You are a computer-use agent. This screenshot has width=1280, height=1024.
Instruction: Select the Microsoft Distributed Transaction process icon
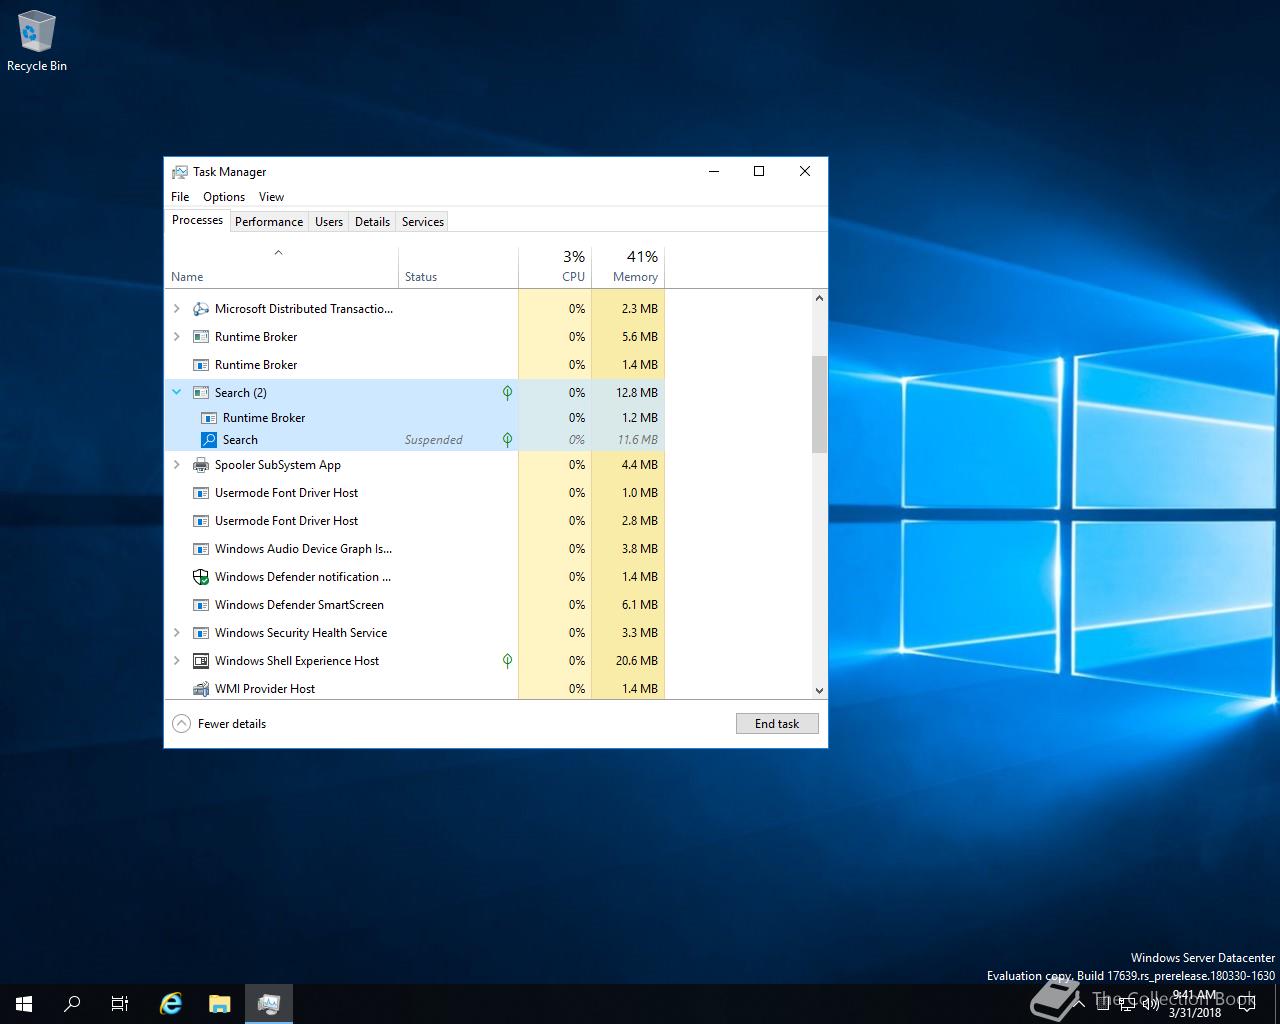(x=200, y=309)
